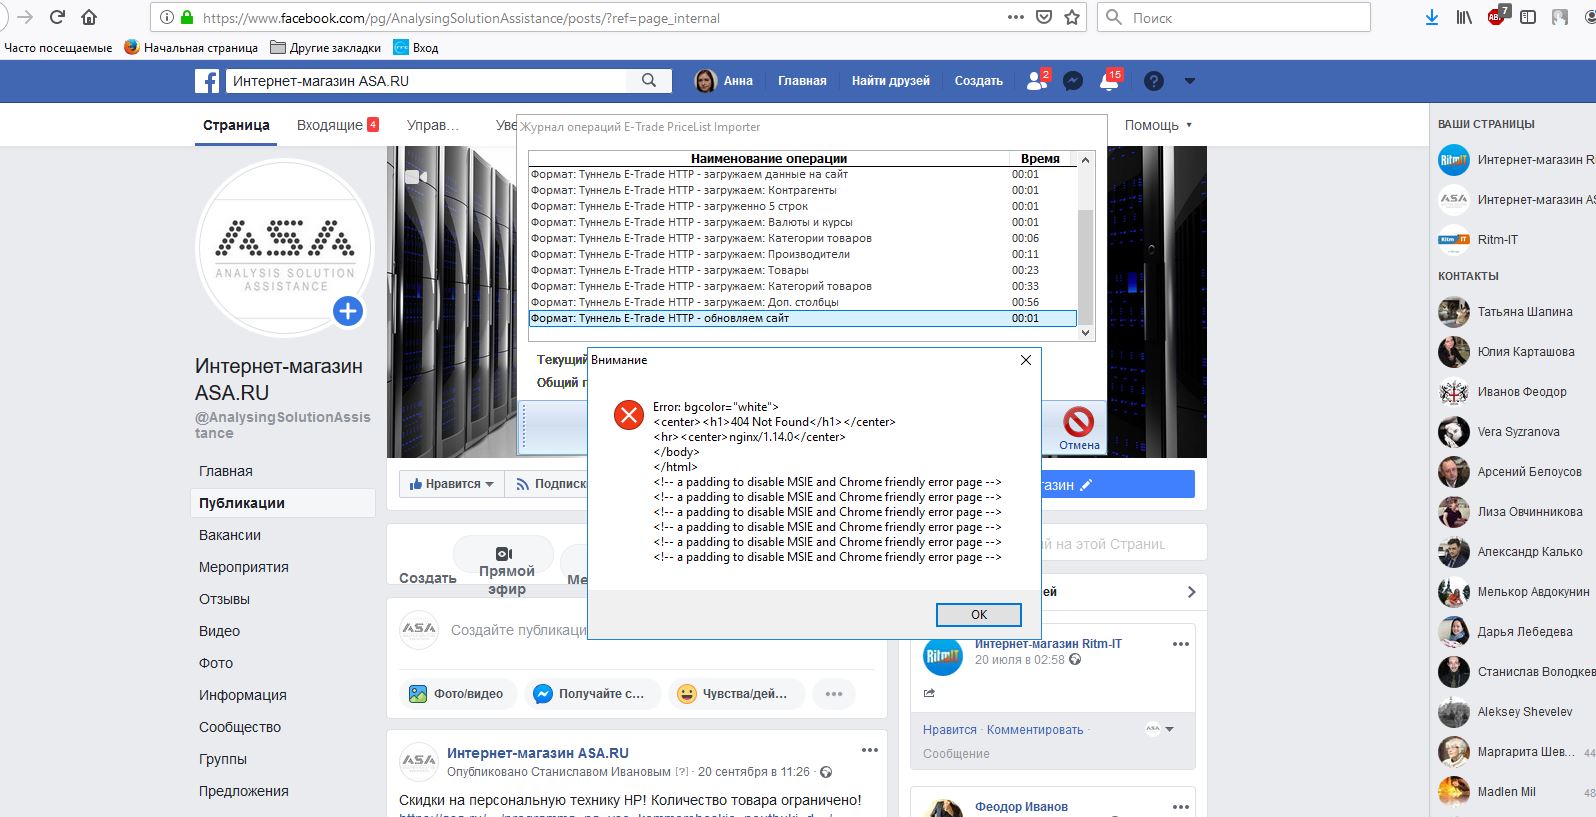
Task: Click the right chevron in sidebar panel
Action: 1191,592
